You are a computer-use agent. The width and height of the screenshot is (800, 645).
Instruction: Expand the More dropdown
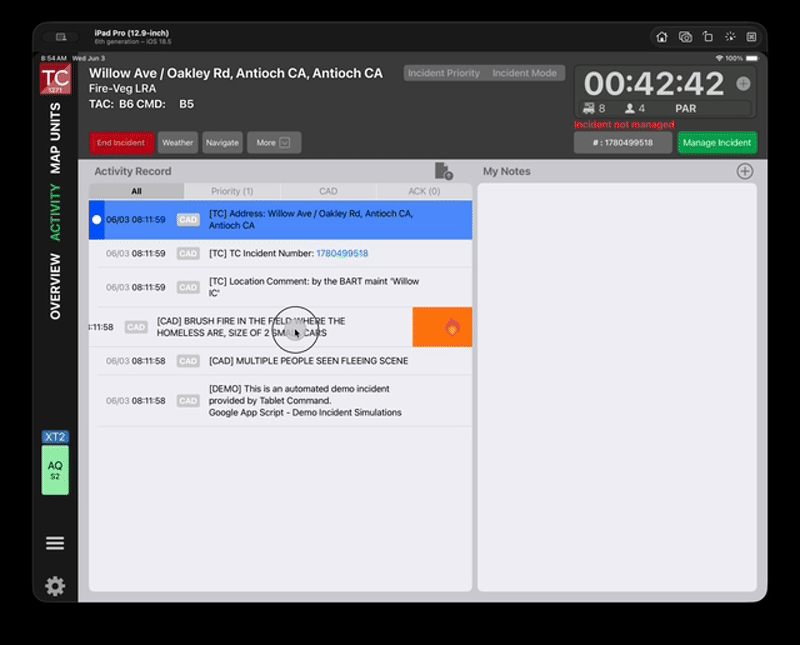point(274,143)
